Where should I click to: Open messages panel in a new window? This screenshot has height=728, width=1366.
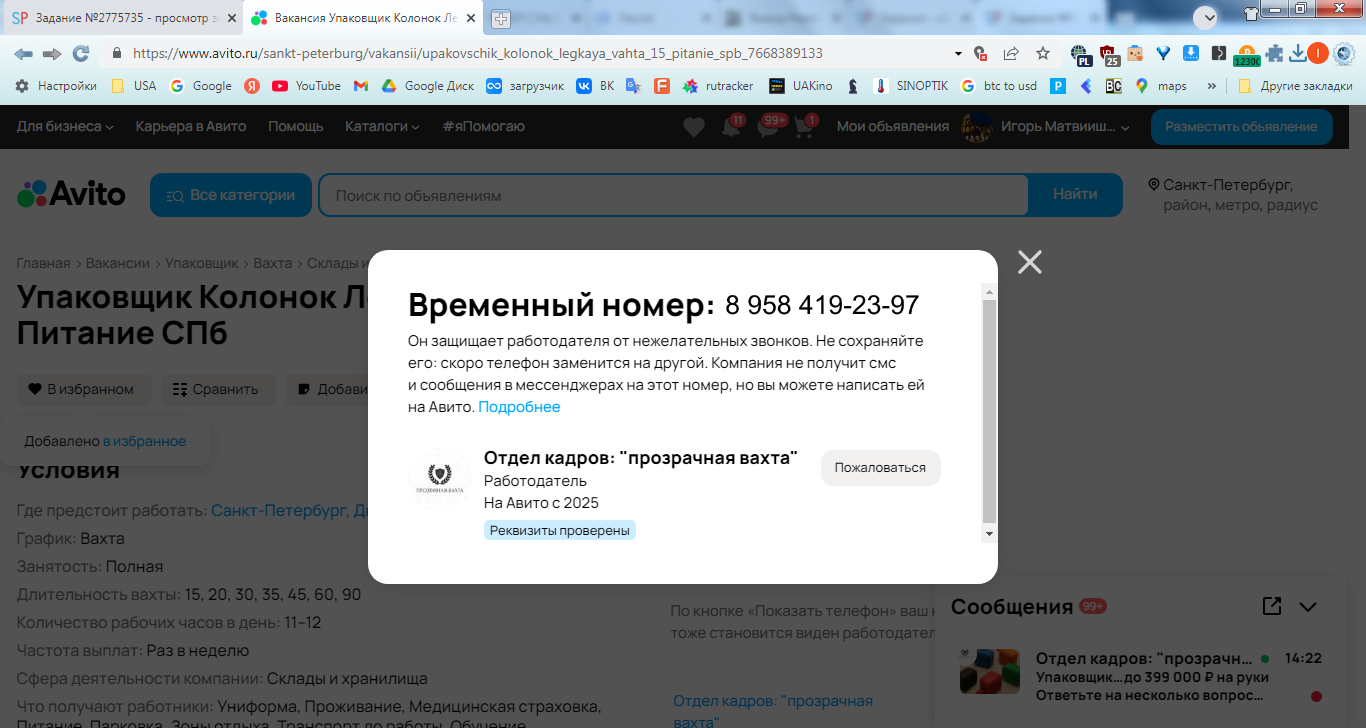pyautogui.click(x=1272, y=606)
